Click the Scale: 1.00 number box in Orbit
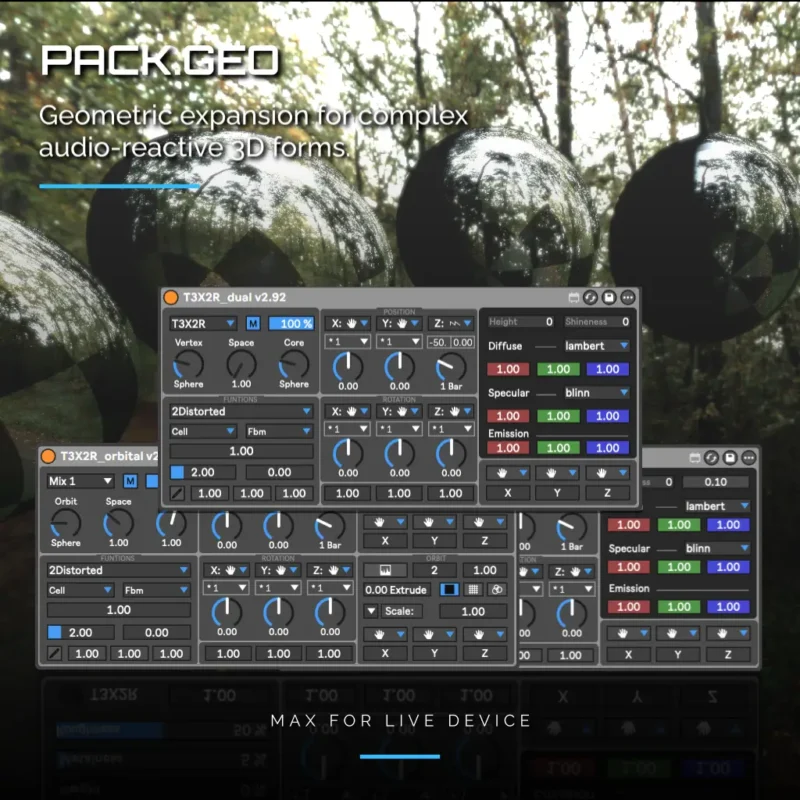The height and width of the screenshot is (800, 800). pyautogui.click(x=473, y=611)
